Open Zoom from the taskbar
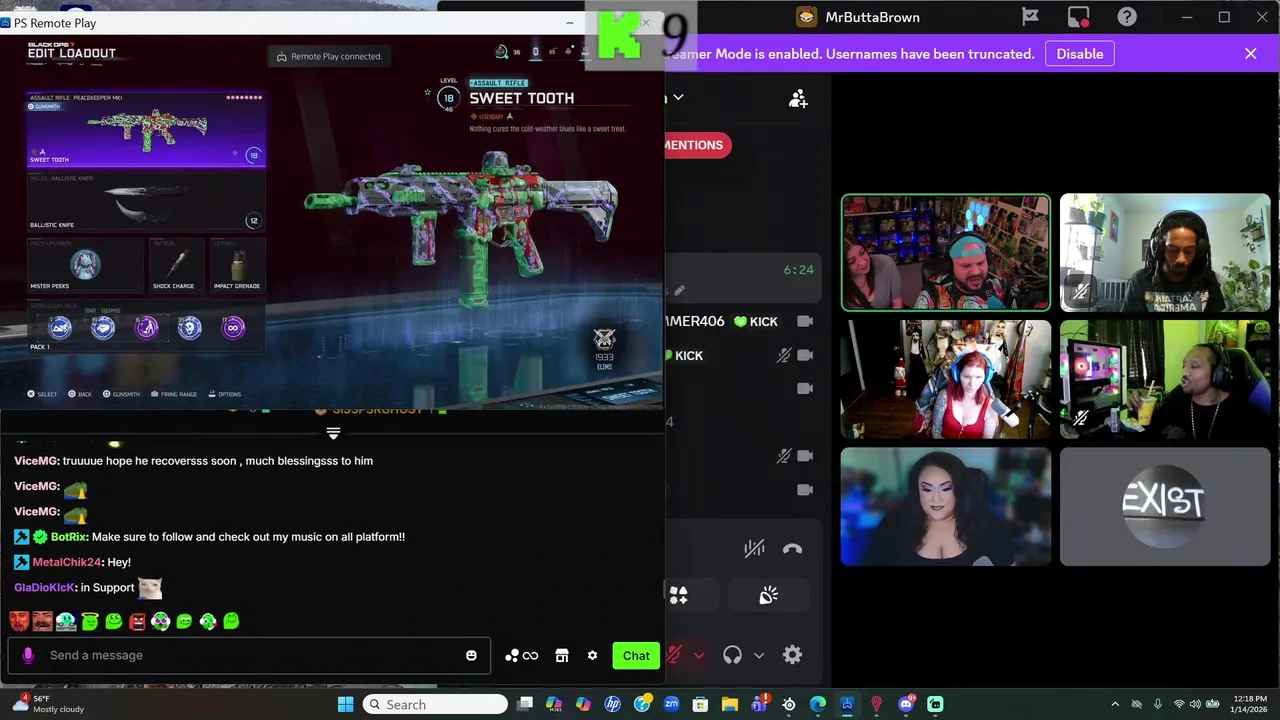 point(671,704)
